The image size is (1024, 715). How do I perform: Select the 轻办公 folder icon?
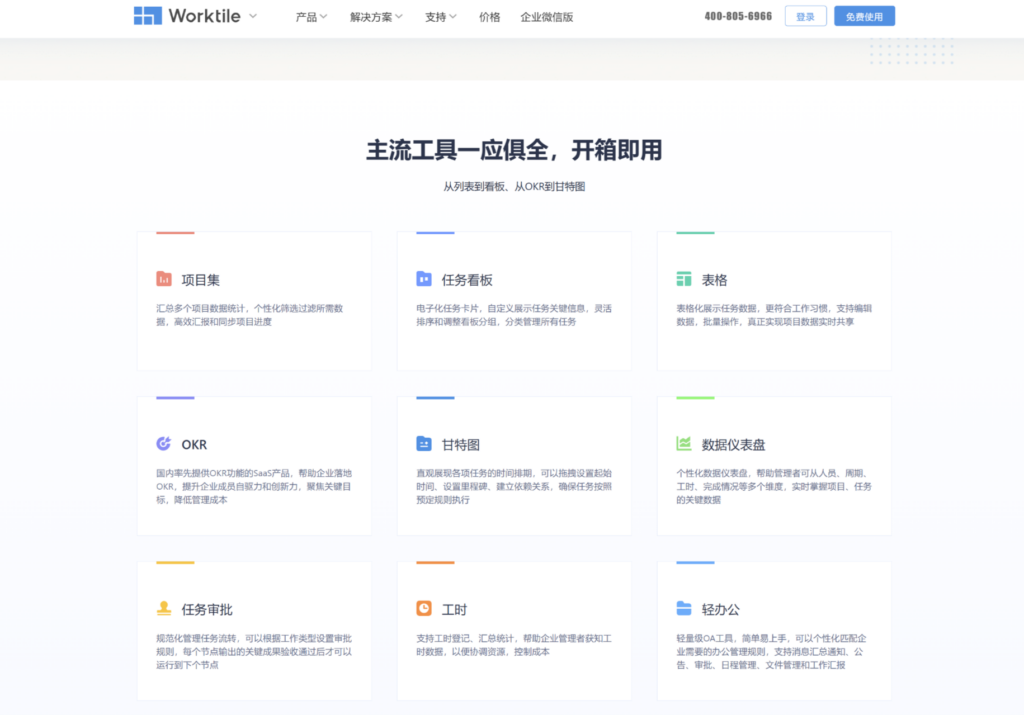tap(684, 609)
